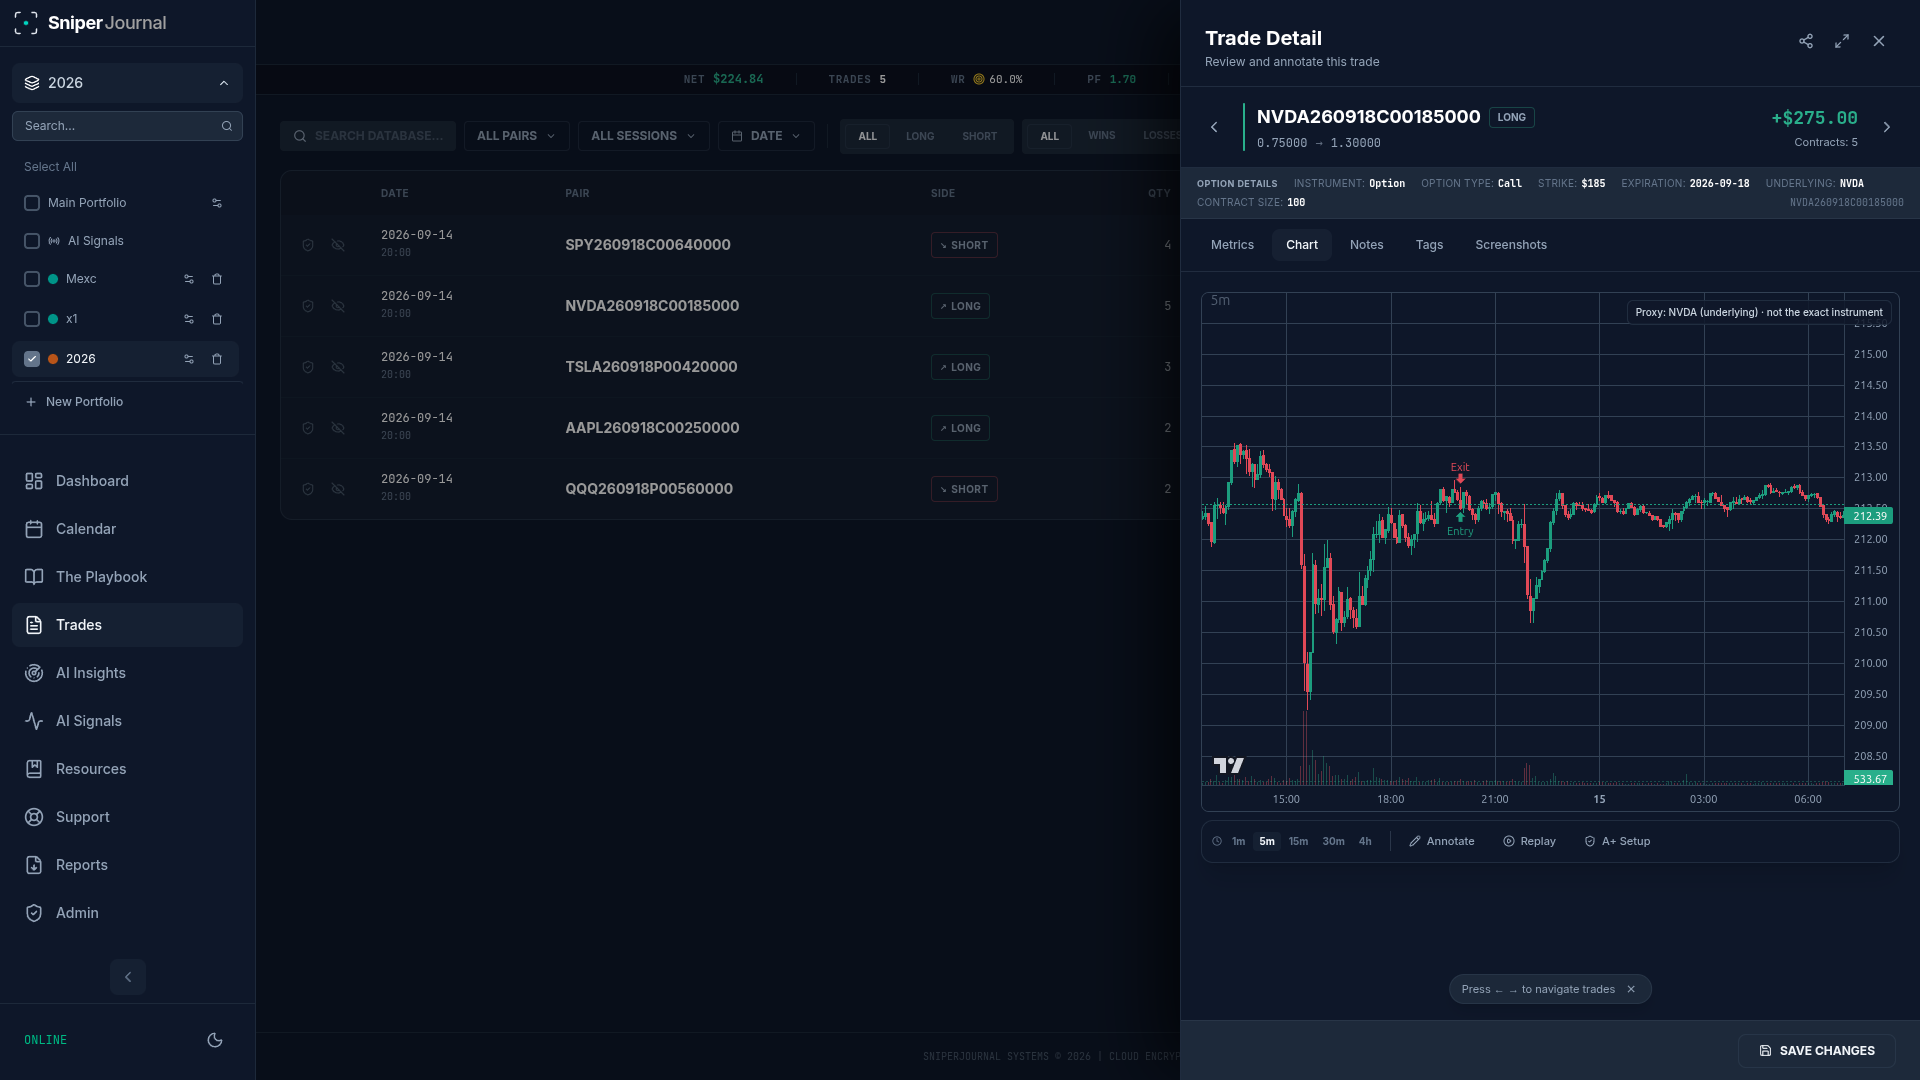This screenshot has height=1080, width=1920.
Task: Click Select All portfolios
Action: coord(50,167)
